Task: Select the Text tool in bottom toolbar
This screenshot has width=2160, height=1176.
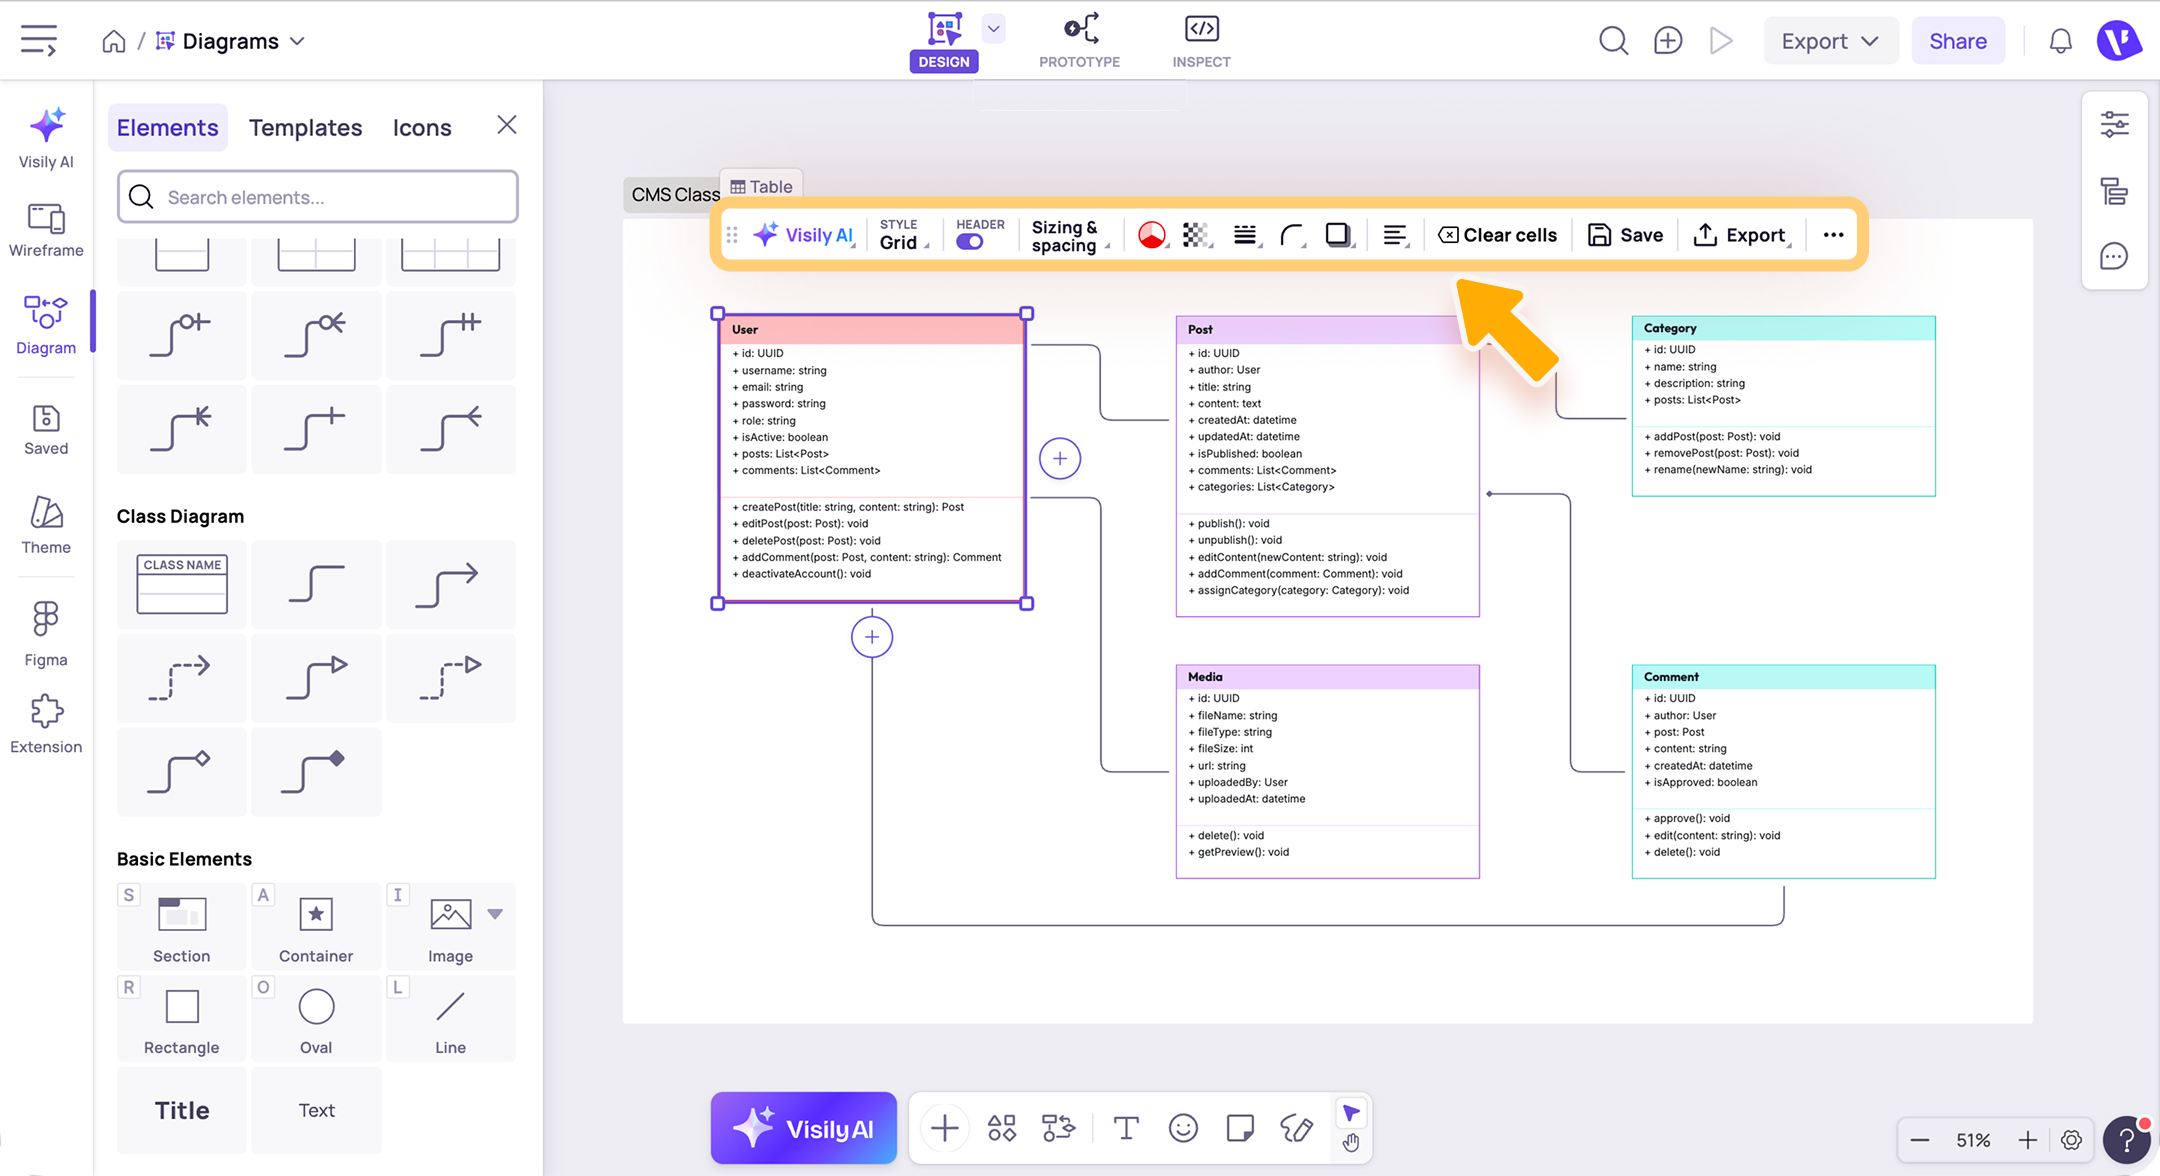Action: 1126,1128
